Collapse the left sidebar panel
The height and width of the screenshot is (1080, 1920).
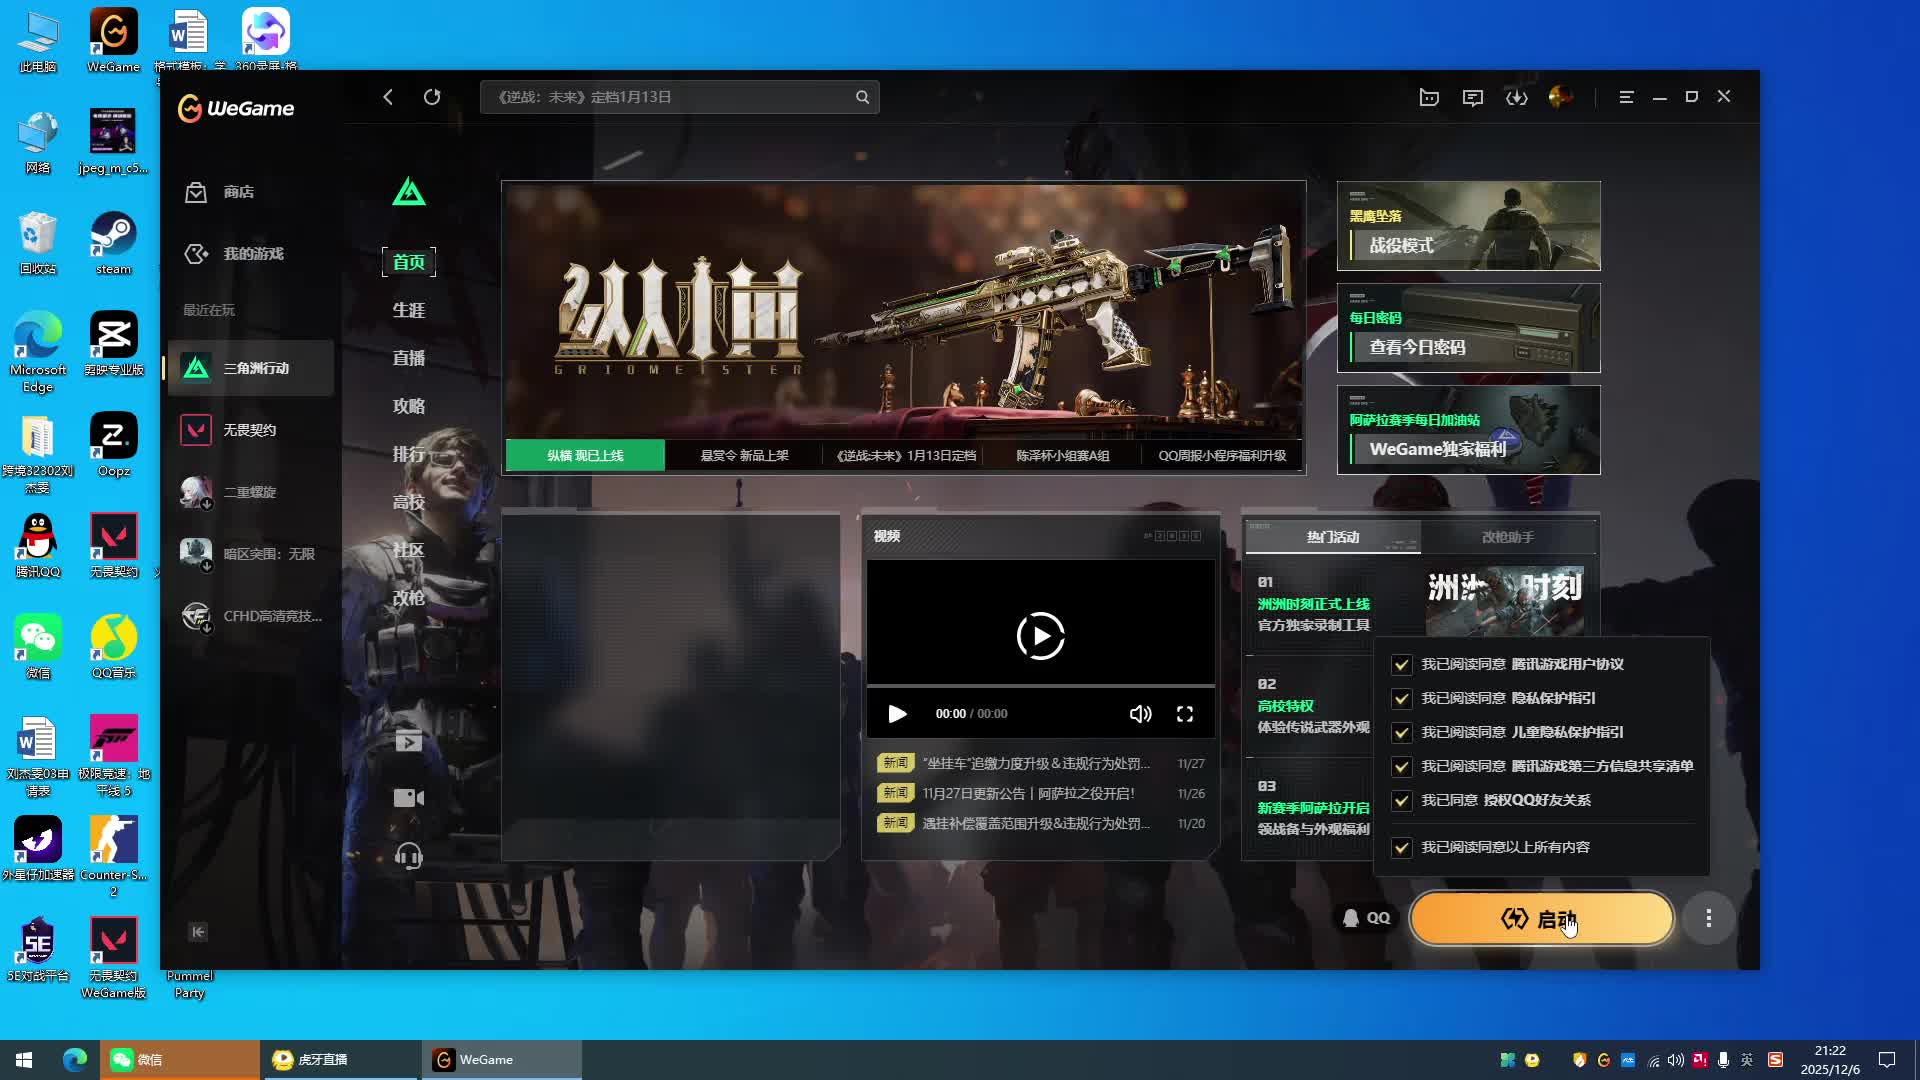(x=198, y=932)
